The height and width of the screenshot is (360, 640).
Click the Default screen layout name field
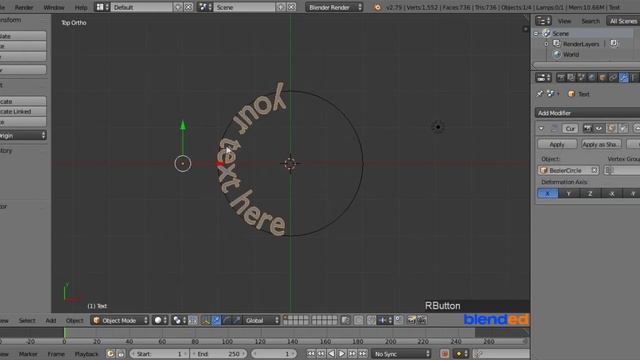pos(142,7)
